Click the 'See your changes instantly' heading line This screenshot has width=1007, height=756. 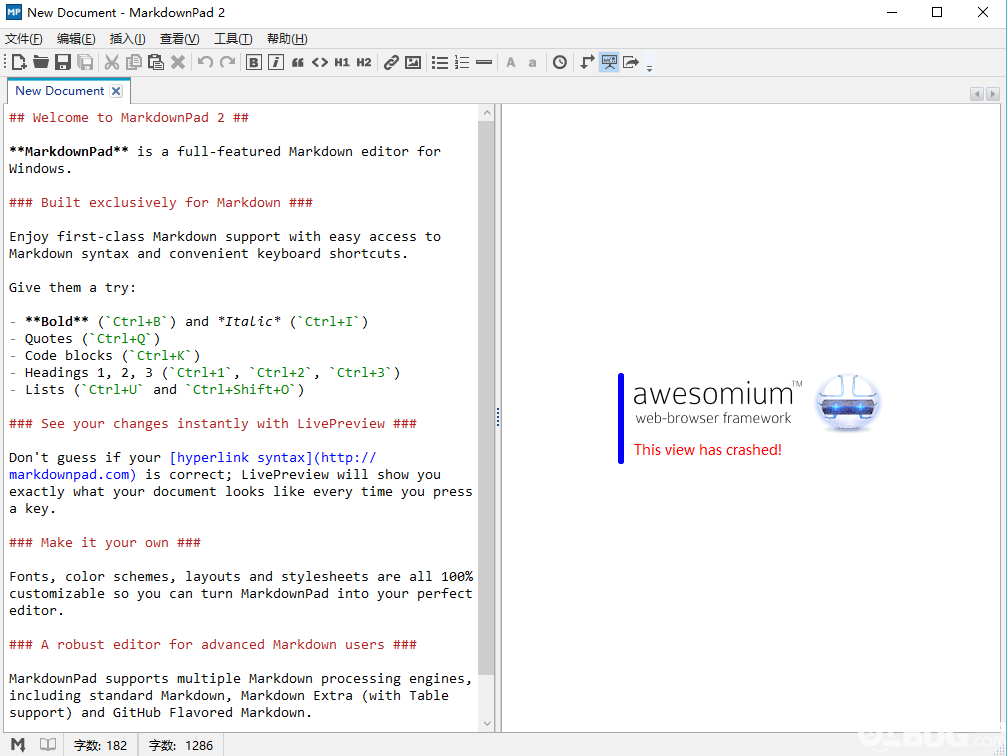pyautogui.click(x=213, y=423)
